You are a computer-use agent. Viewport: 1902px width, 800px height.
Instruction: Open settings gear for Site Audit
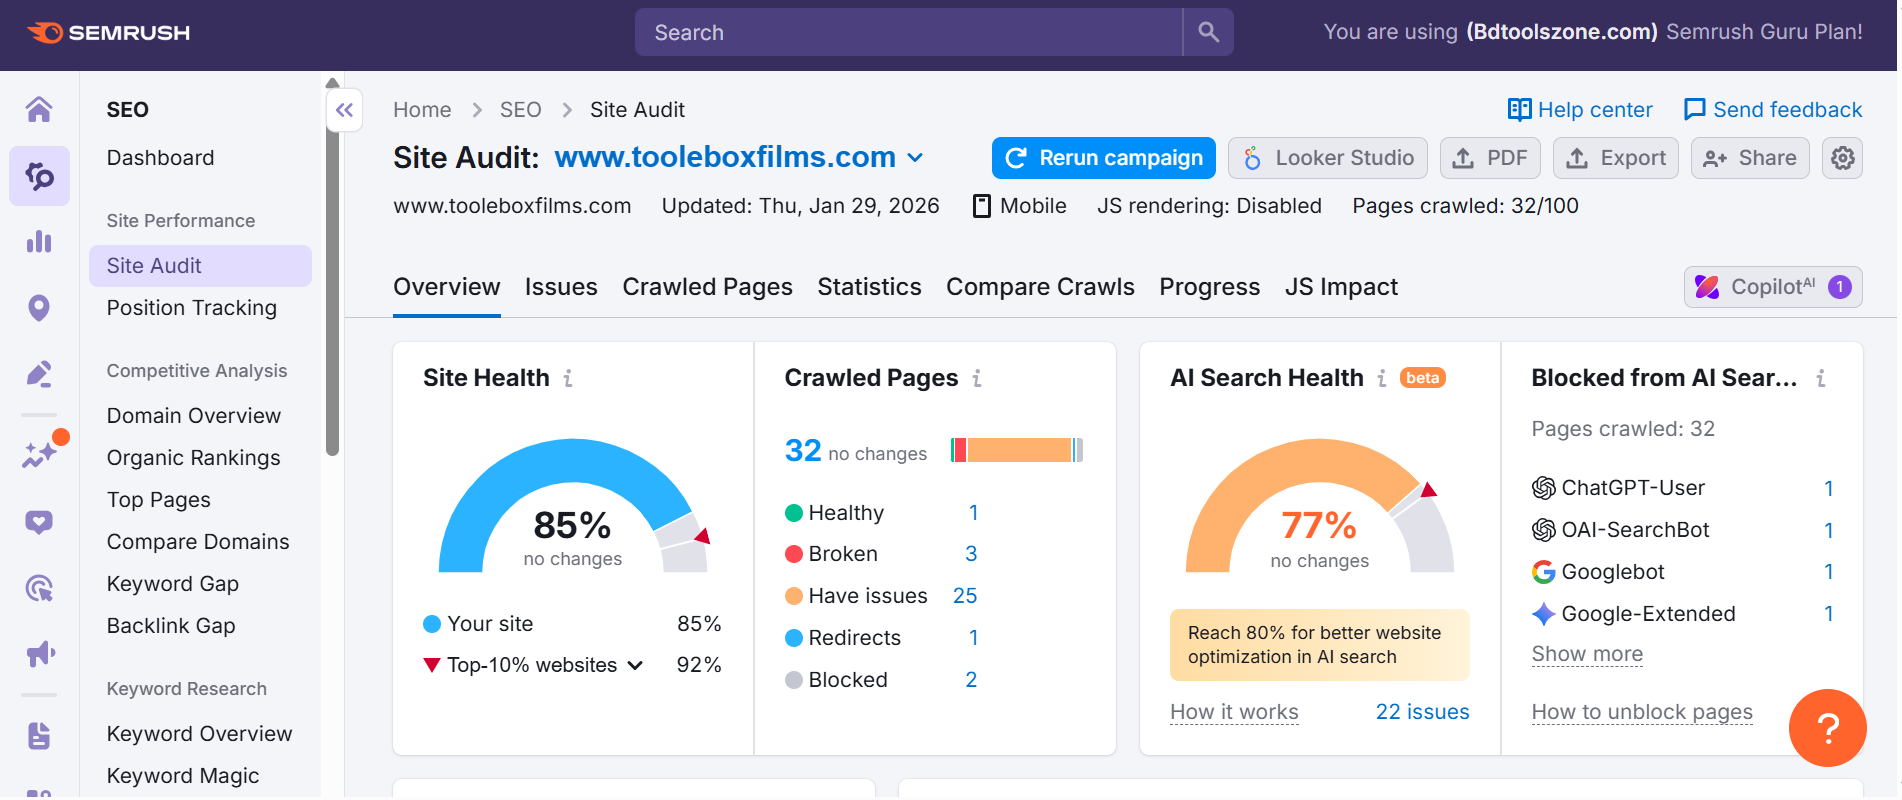tap(1844, 158)
